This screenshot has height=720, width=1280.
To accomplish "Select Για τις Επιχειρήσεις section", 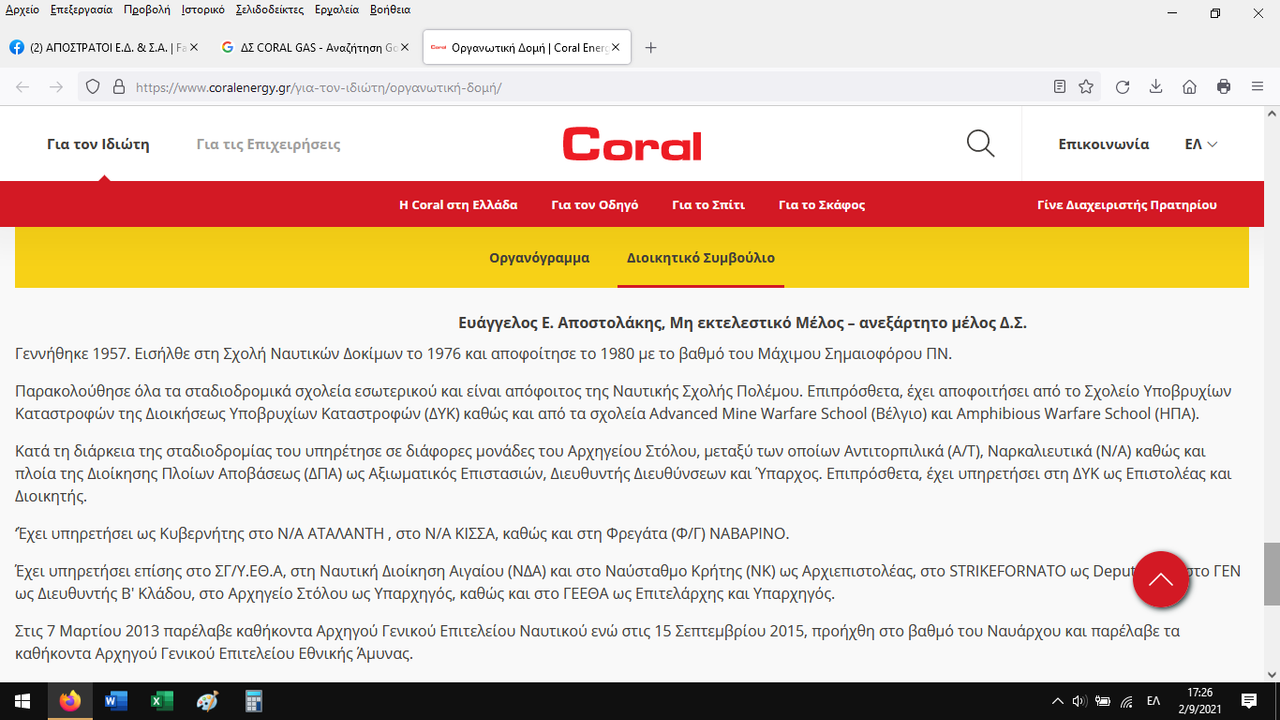I will tap(268, 144).
